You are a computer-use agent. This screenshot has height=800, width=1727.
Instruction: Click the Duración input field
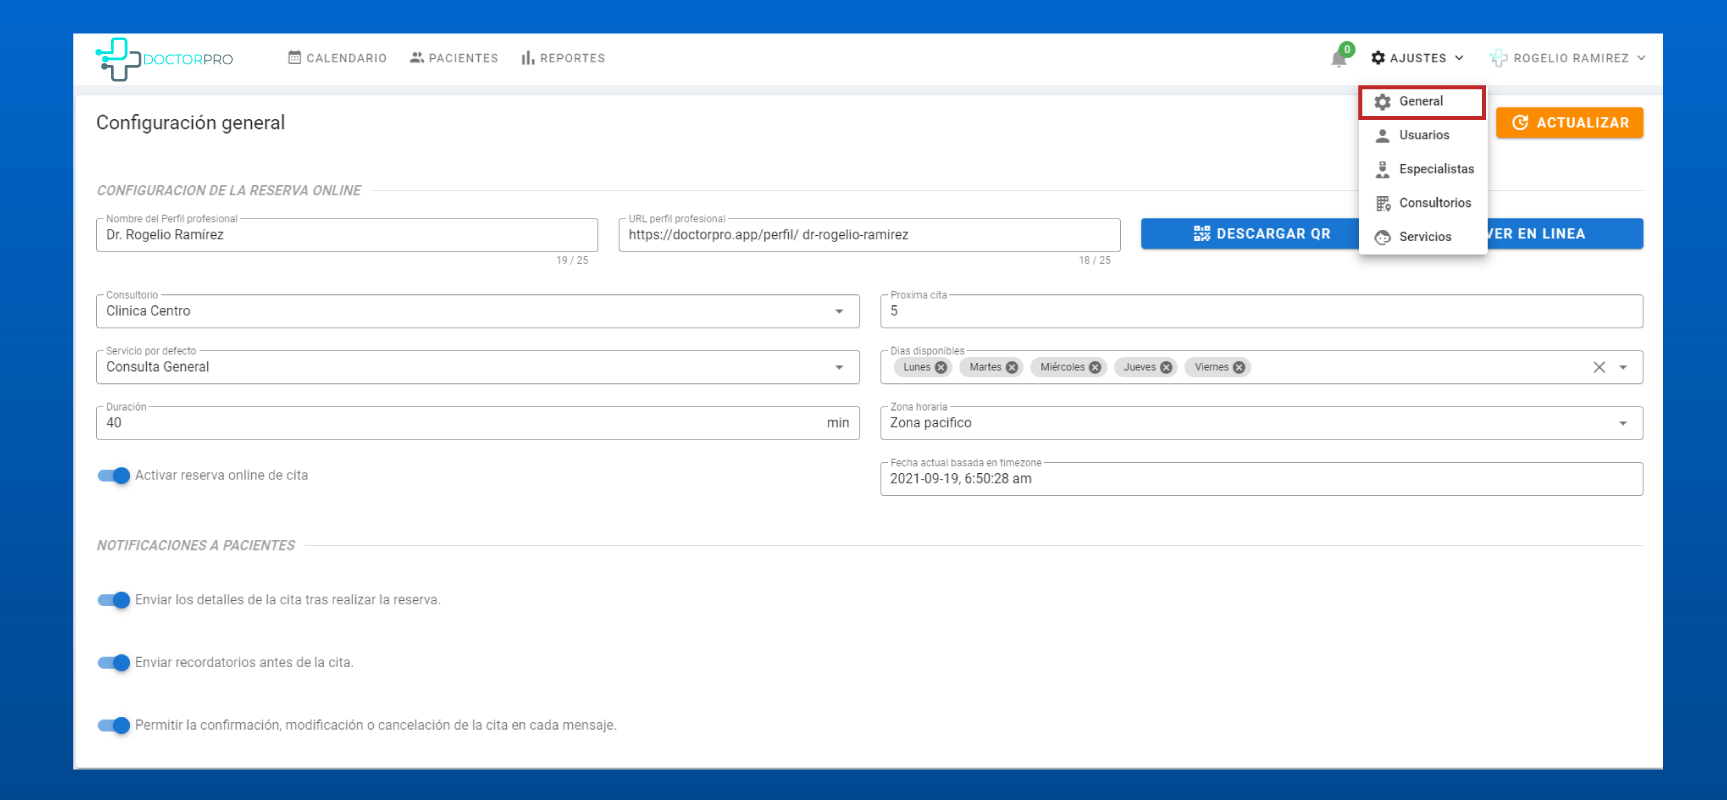460,423
